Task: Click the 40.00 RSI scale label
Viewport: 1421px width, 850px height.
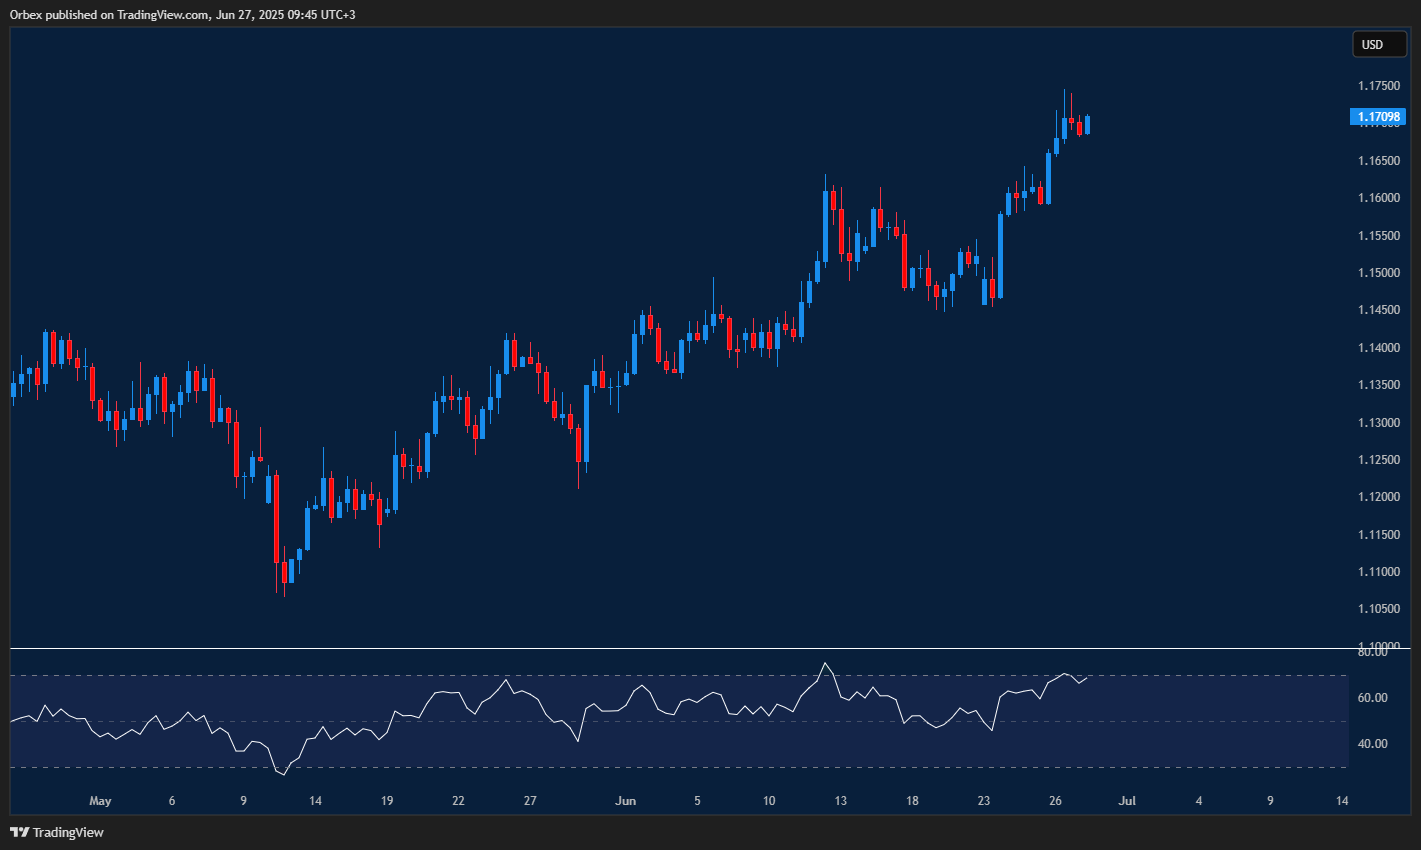Action: click(1372, 743)
